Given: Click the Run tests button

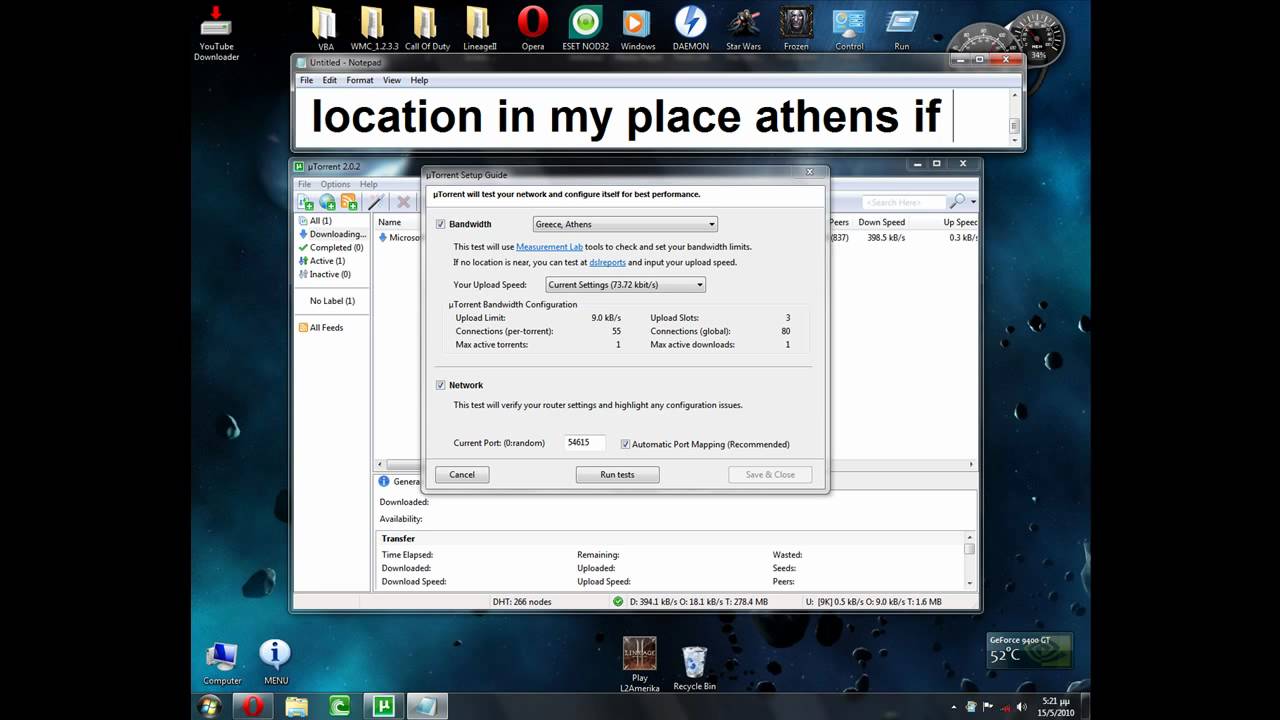Looking at the screenshot, I should [x=617, y=474].
